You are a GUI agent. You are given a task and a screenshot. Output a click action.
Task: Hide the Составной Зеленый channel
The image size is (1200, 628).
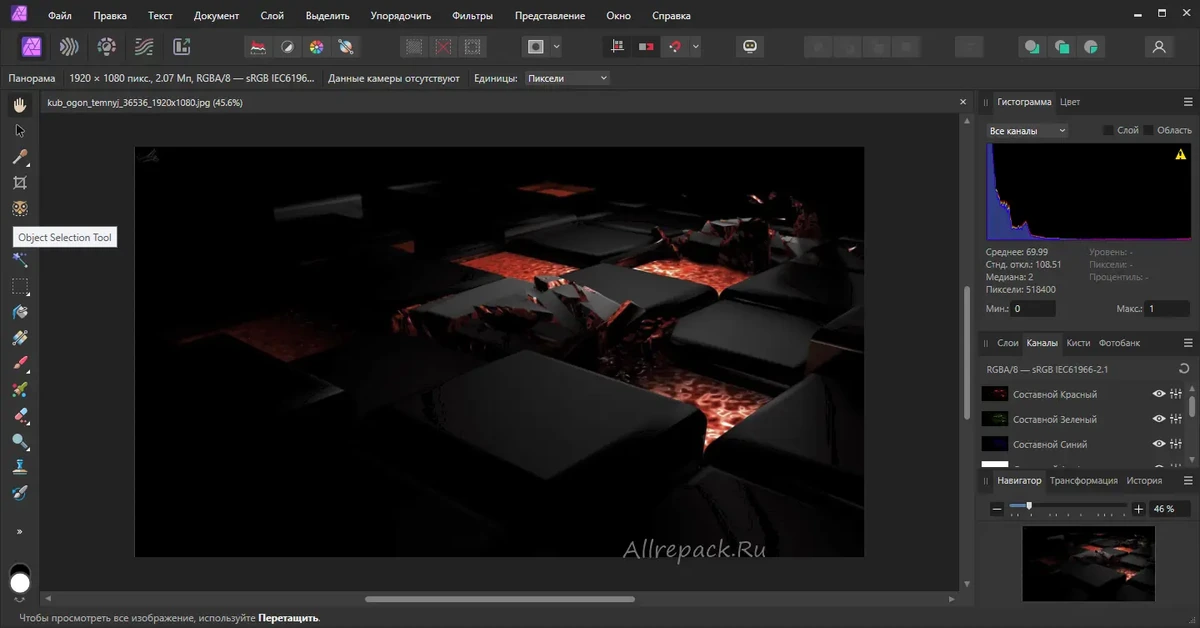pos(1159,419)
